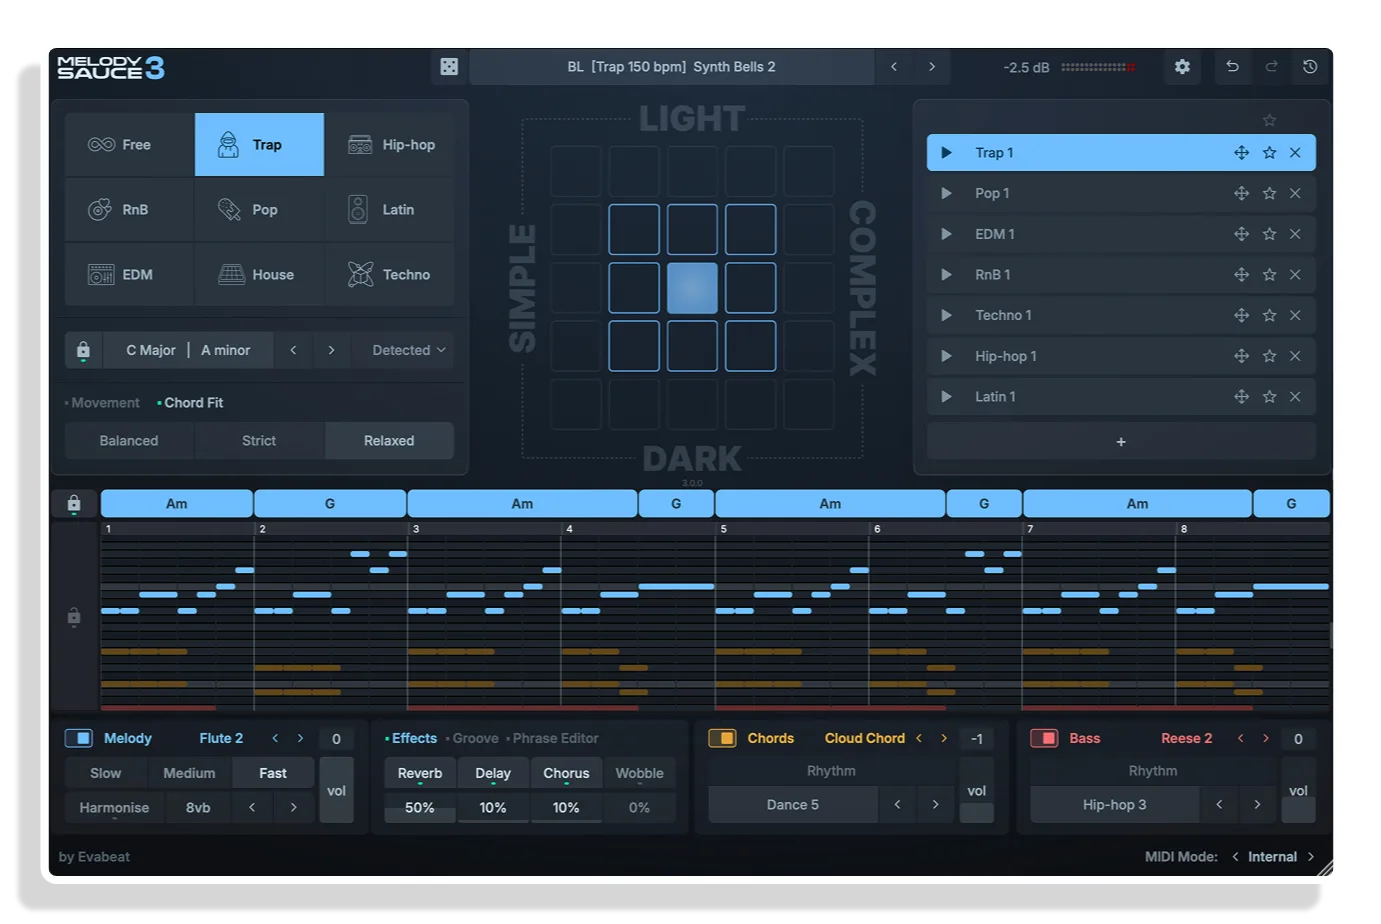Go to next preset in top bar
This screenshot has width=1381, height=924.
[x=932, y=67]
